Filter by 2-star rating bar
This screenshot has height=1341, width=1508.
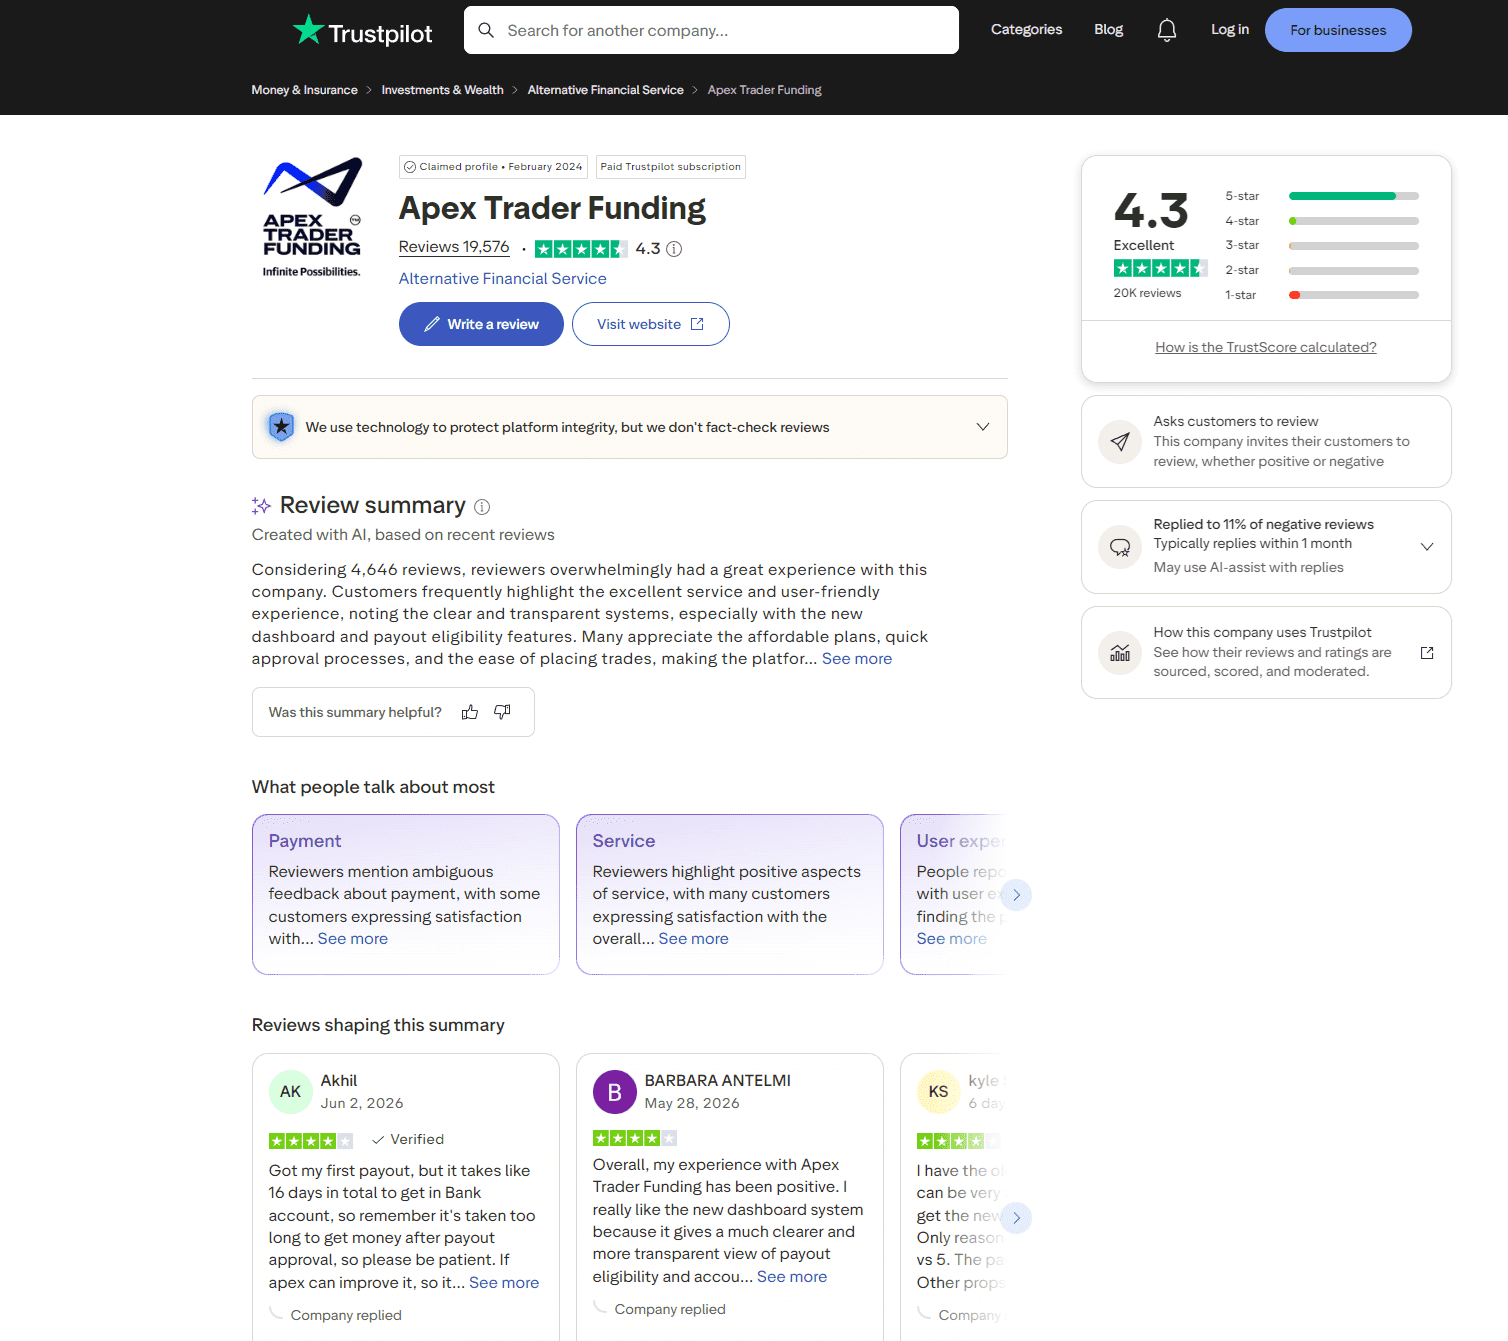pos(1322,270)
